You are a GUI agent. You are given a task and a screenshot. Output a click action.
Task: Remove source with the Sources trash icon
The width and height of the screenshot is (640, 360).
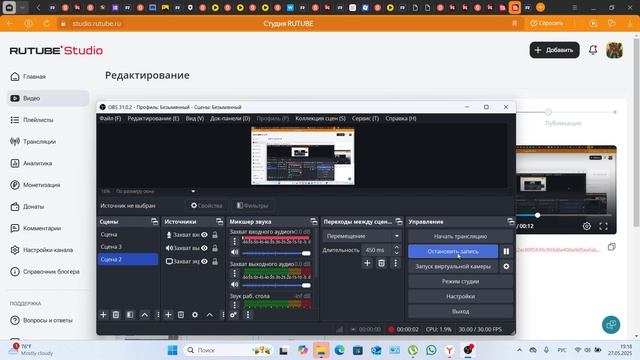coord(181,315)
